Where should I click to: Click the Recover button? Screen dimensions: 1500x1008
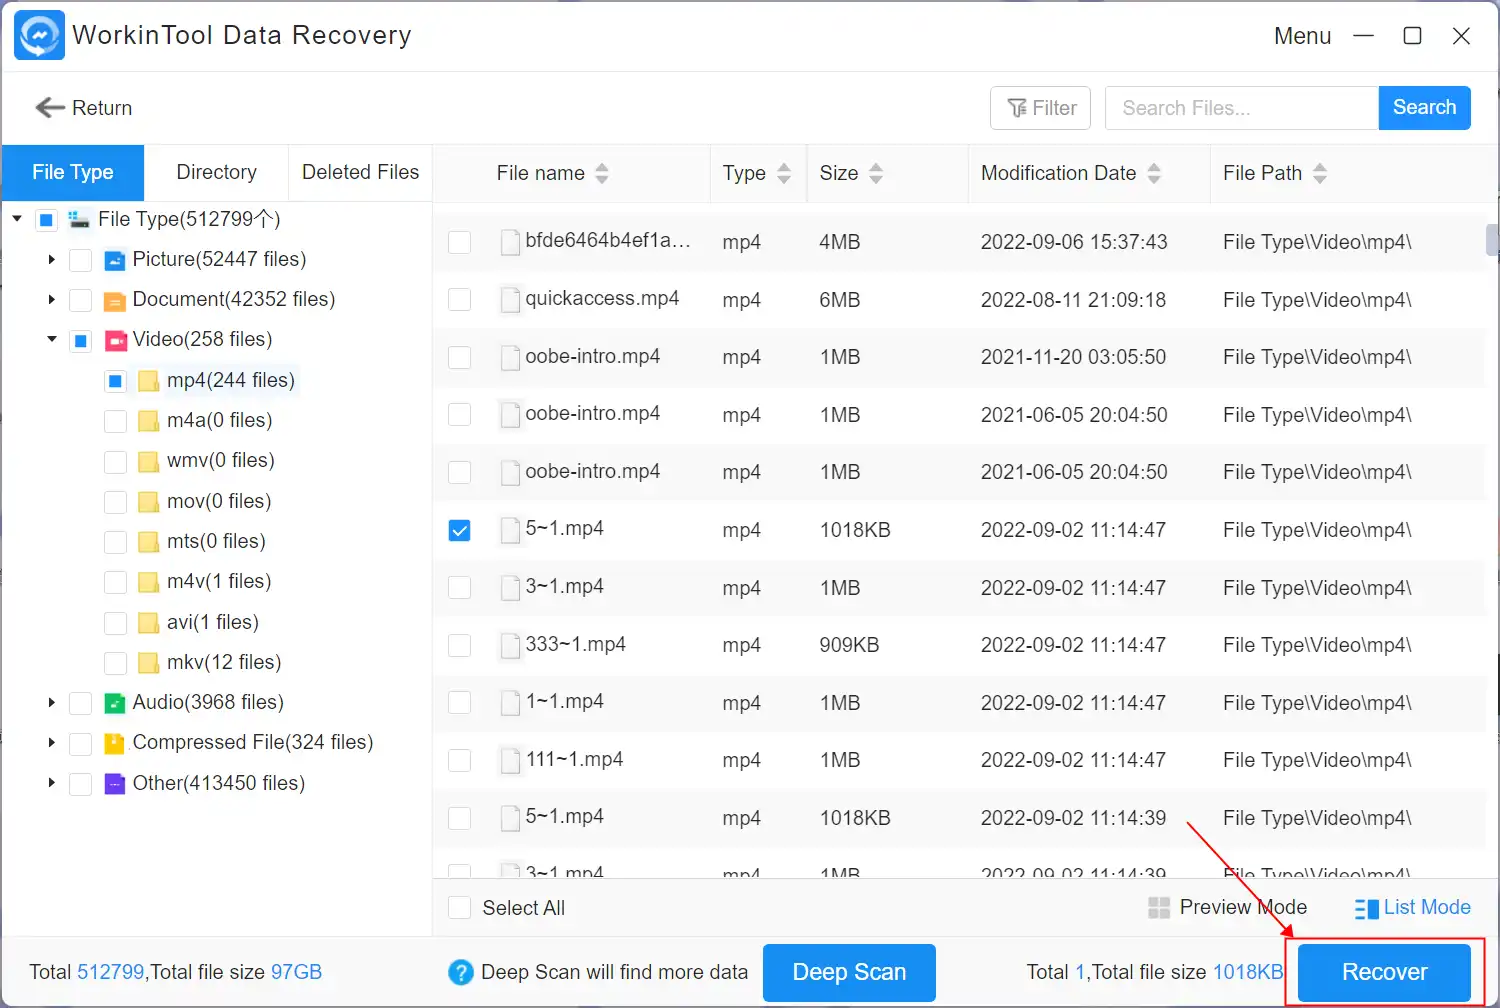1384,973
